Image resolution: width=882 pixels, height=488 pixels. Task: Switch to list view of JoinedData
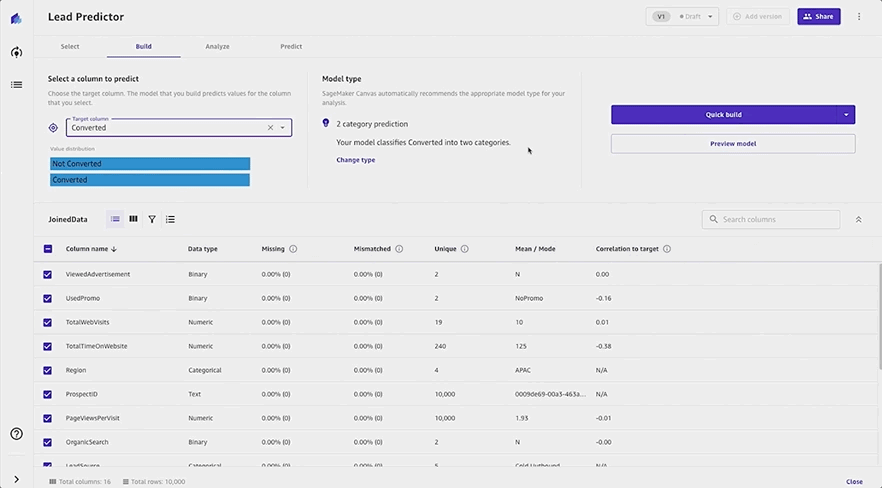pos(115,219)
